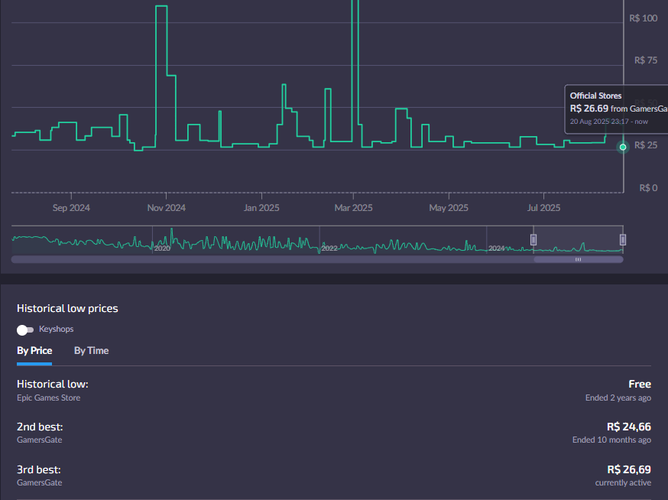
Task: Click the current price point marker on chart
Action: coord(623,147)
